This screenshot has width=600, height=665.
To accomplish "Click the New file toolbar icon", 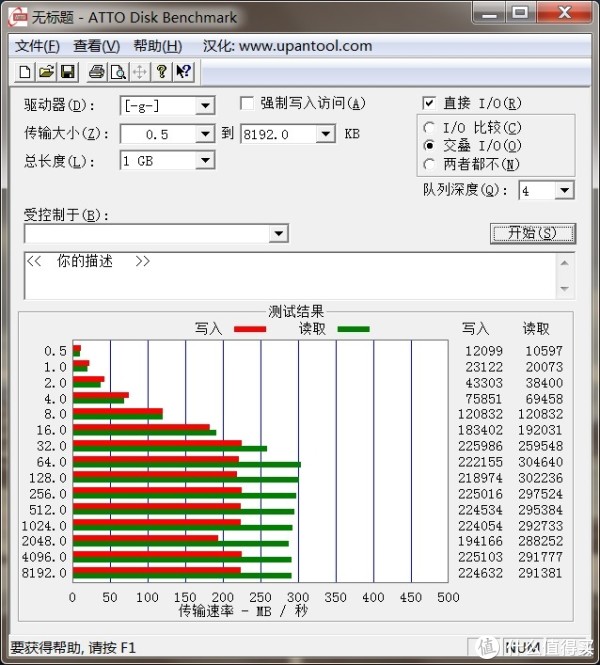I will click(25, 72).
